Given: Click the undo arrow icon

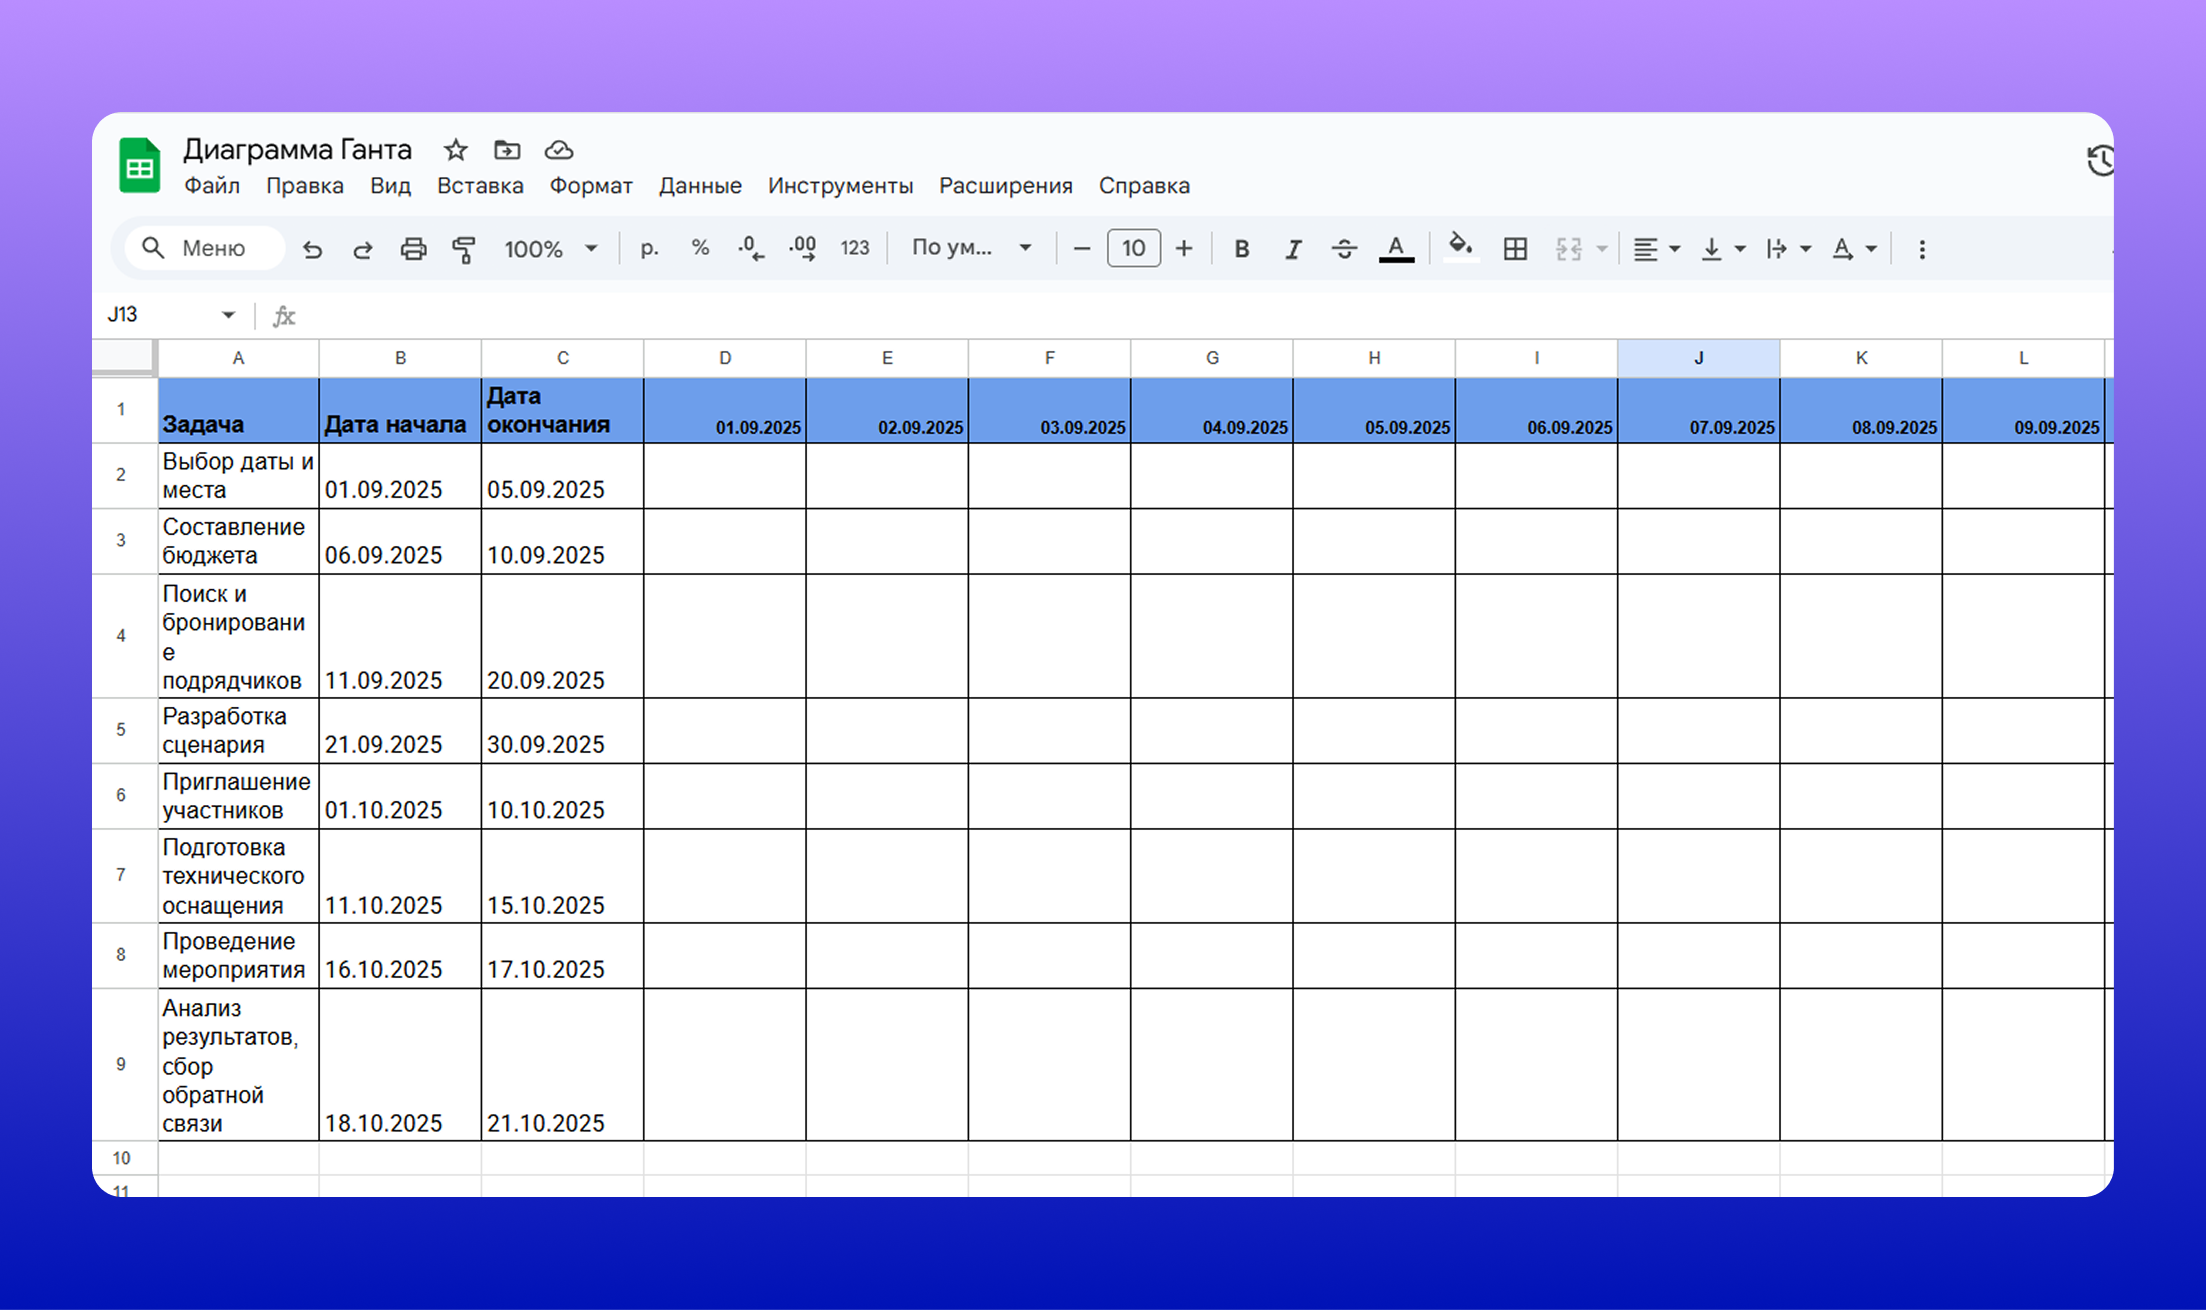Looking at the screenshot, I should point(313,249).
